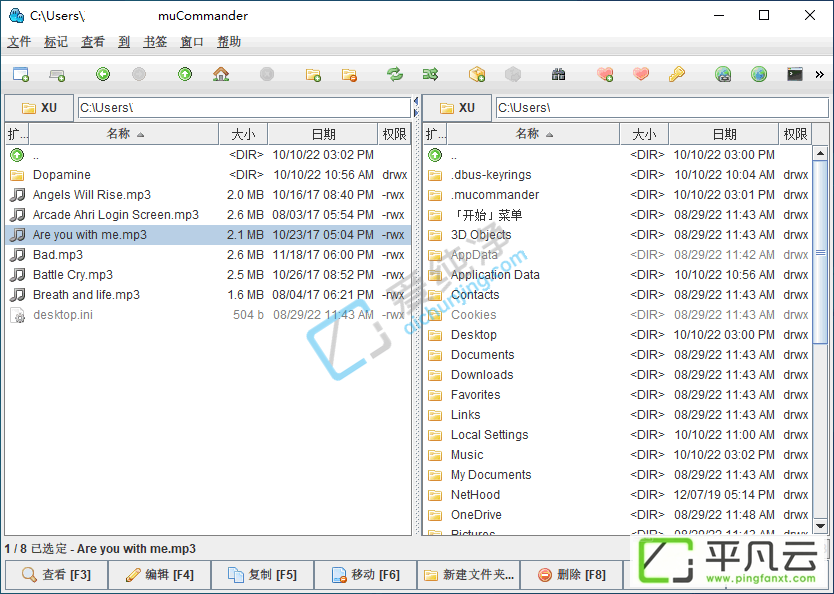Sort right panel by 大小 column
Viewport: 834px width, 594px height.
tap(645, 134)
